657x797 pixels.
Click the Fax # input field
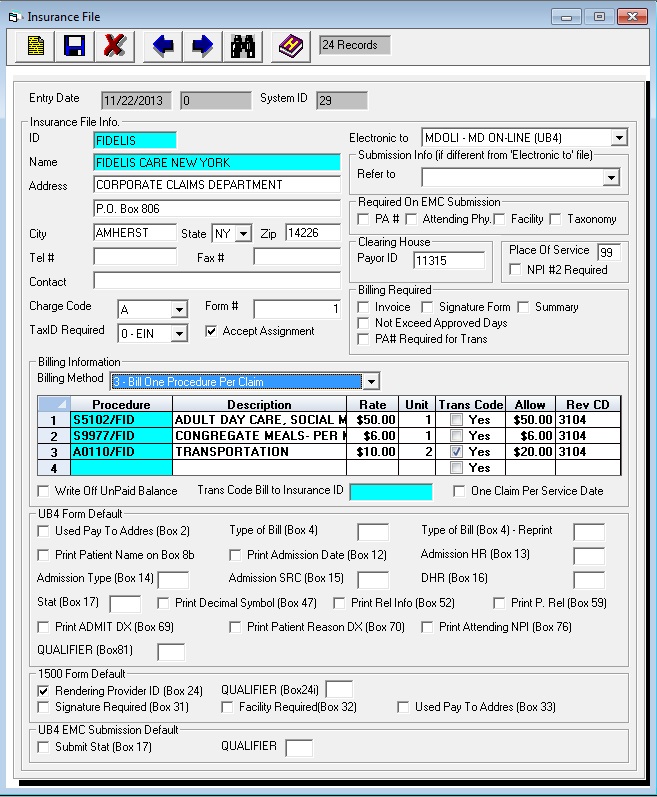(x=297, y=257)
